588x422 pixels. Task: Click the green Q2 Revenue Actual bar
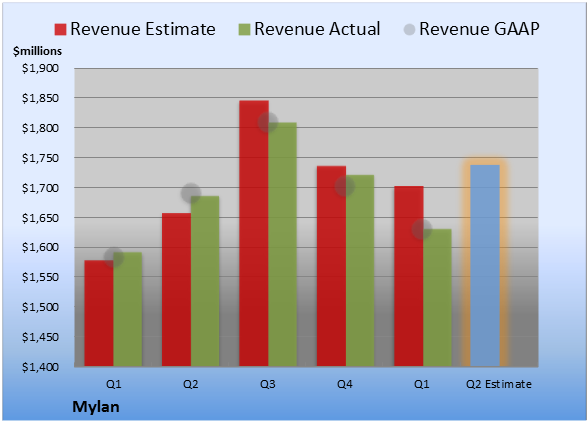(x=205, y=281)
